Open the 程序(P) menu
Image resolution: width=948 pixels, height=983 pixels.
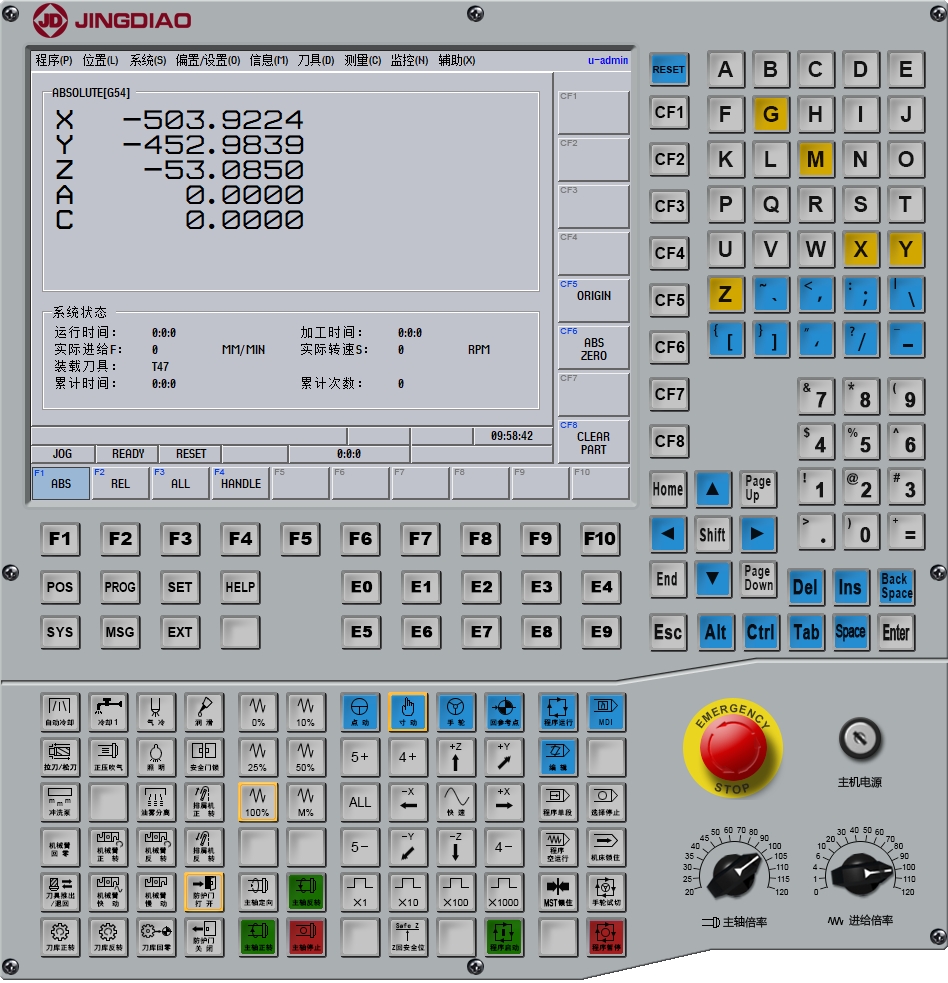[x=54, y=60]
